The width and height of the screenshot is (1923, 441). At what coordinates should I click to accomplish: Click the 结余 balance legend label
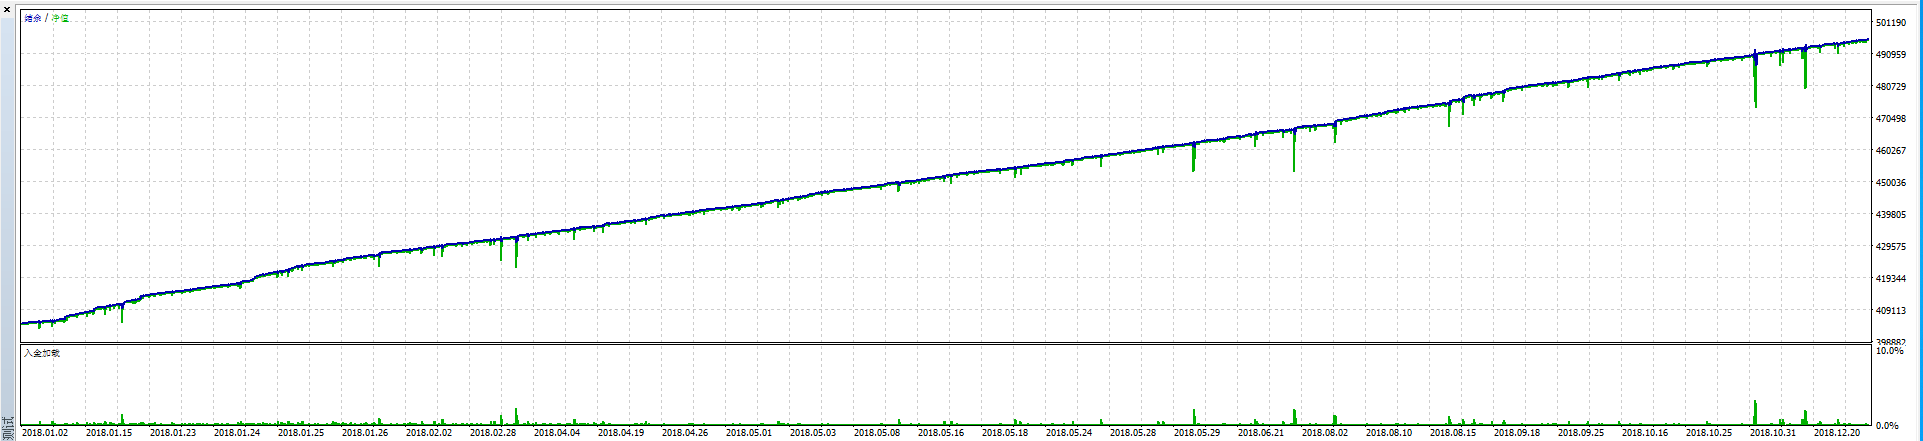[x=33, y=19]
